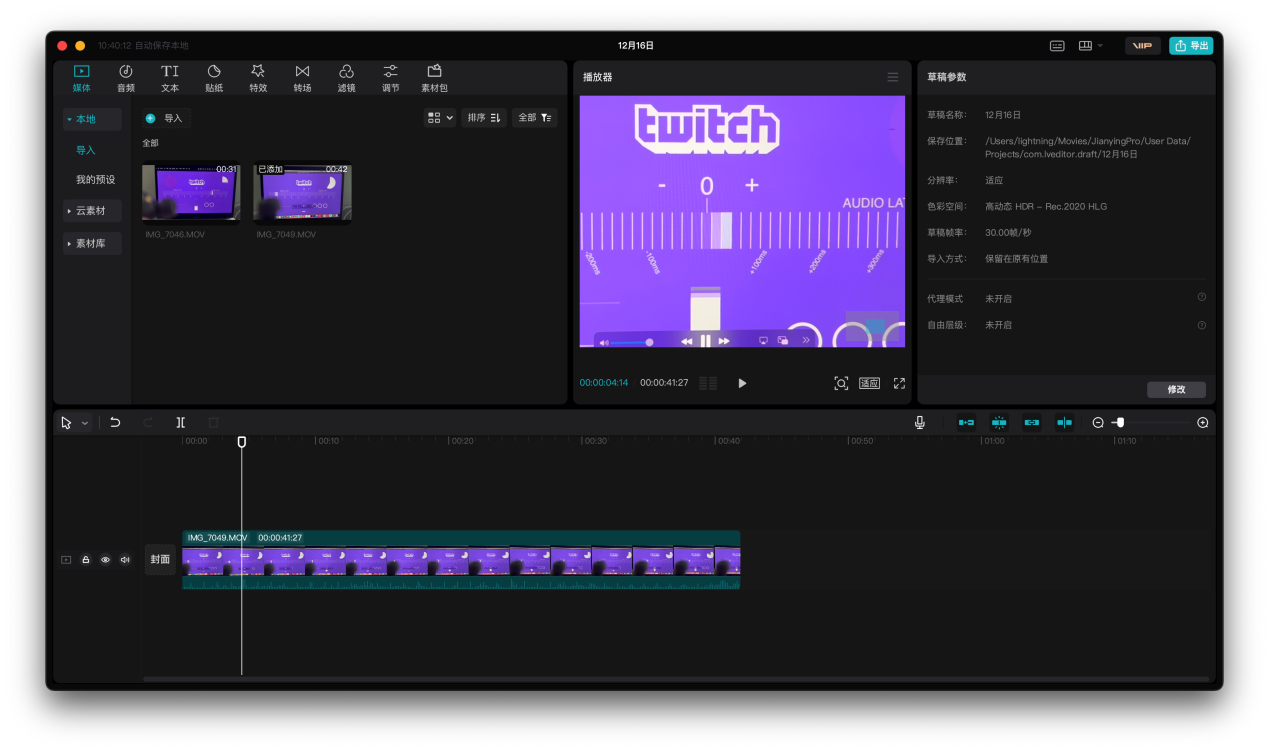Switch to the 文本 (Text) tab
The height and width of the screenshot is (751, 1269).
[x=170, y=78]
